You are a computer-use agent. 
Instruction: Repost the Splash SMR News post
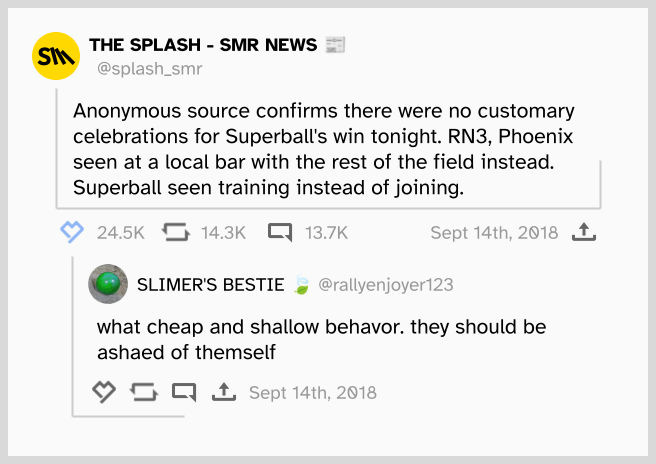click(174, 233)
